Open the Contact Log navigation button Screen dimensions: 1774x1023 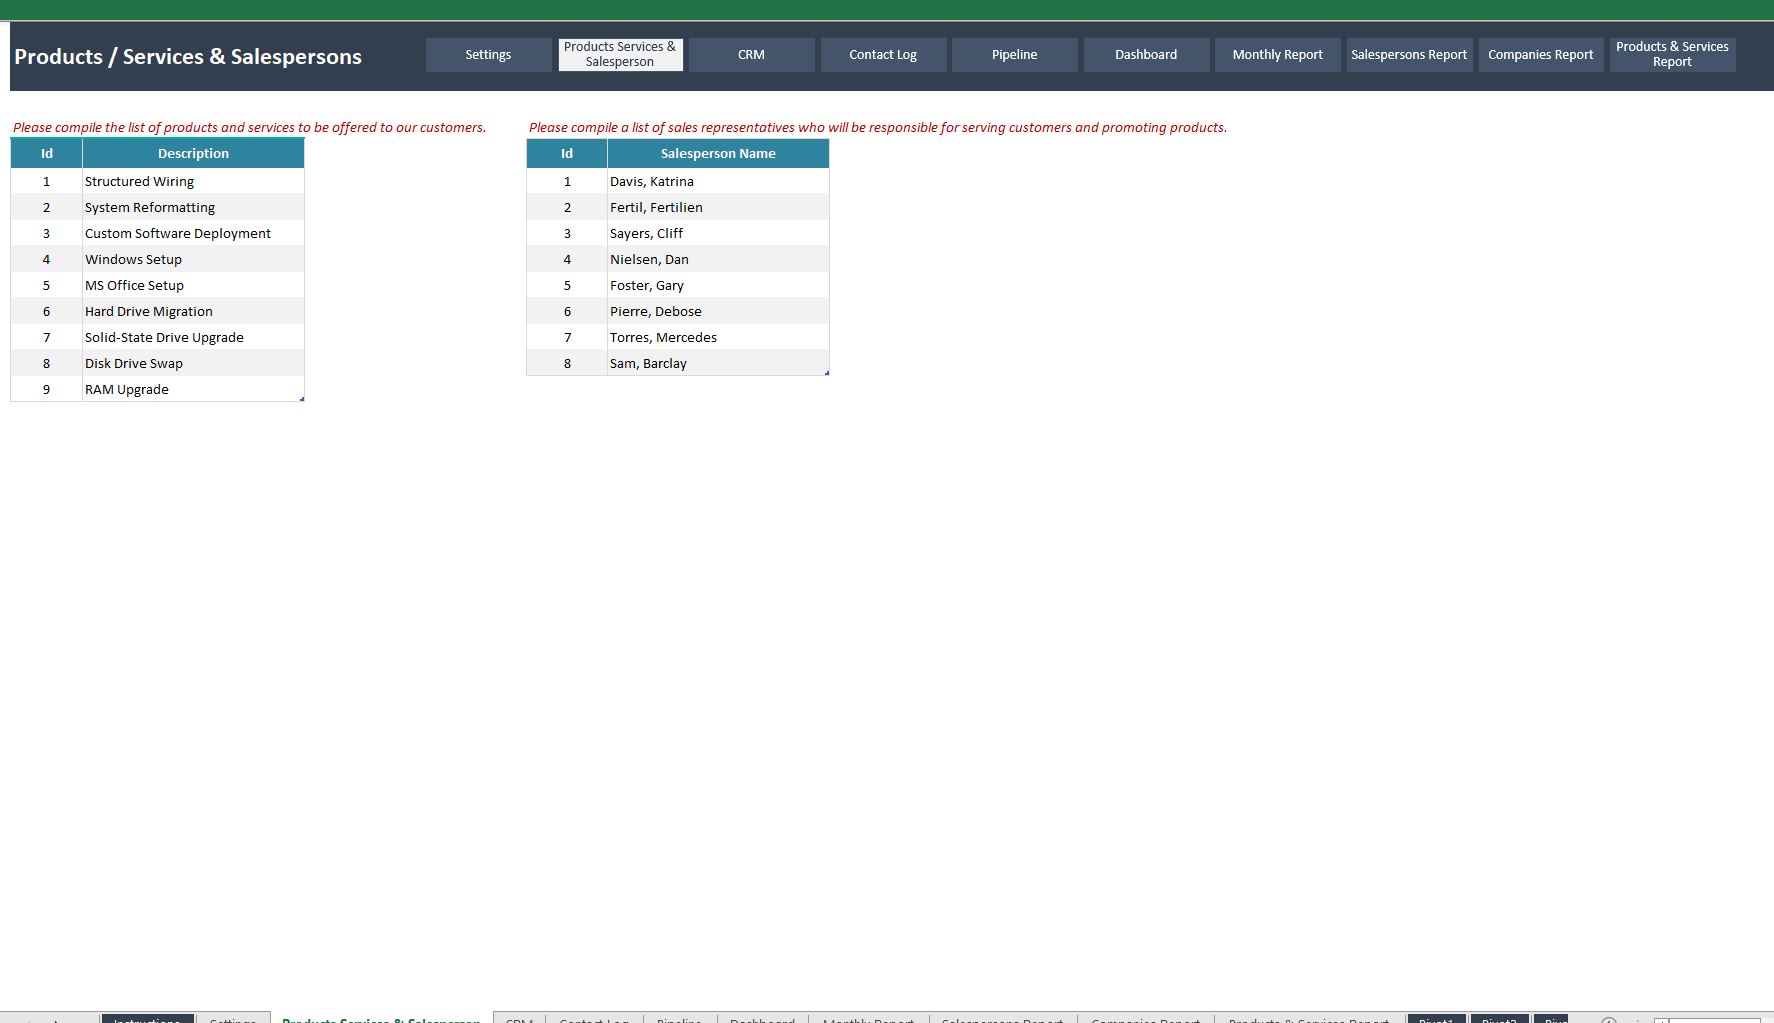(x=883, y=55)
